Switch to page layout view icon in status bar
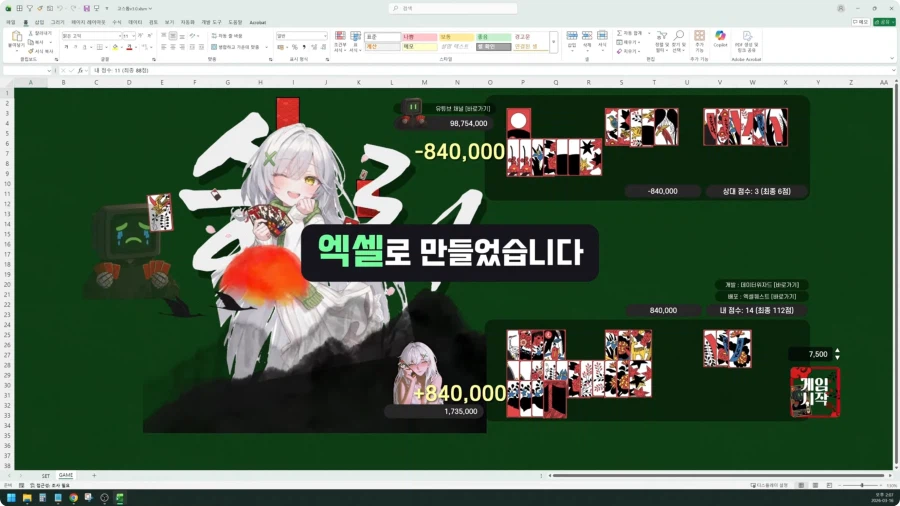The width and height of the screenshot is (900, 506). click(x=815, y=485)
